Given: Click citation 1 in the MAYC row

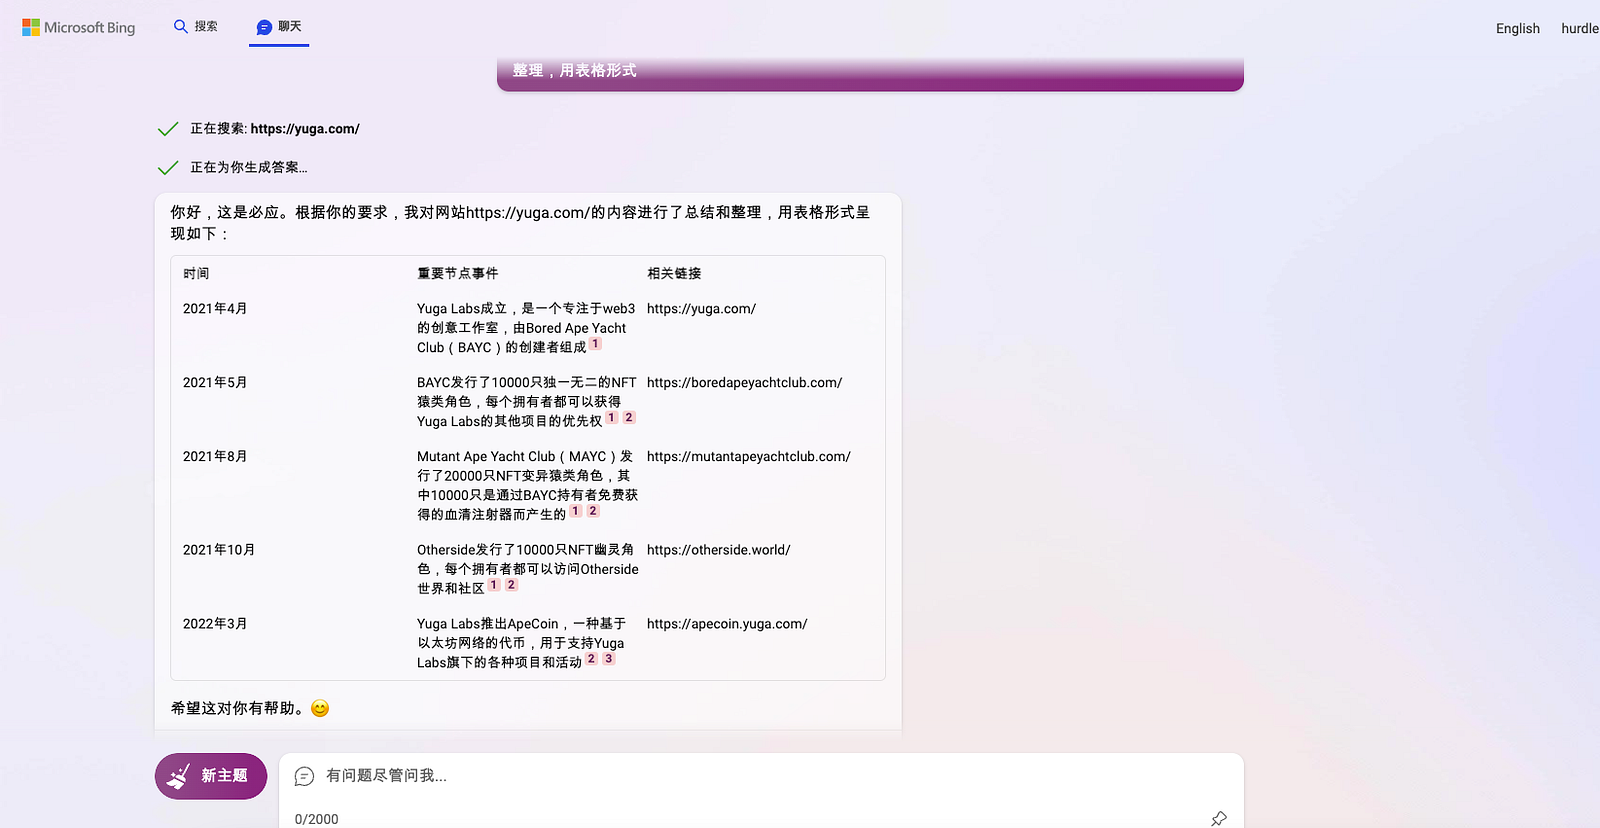Looking at the screenshot, I should point(576,511).
